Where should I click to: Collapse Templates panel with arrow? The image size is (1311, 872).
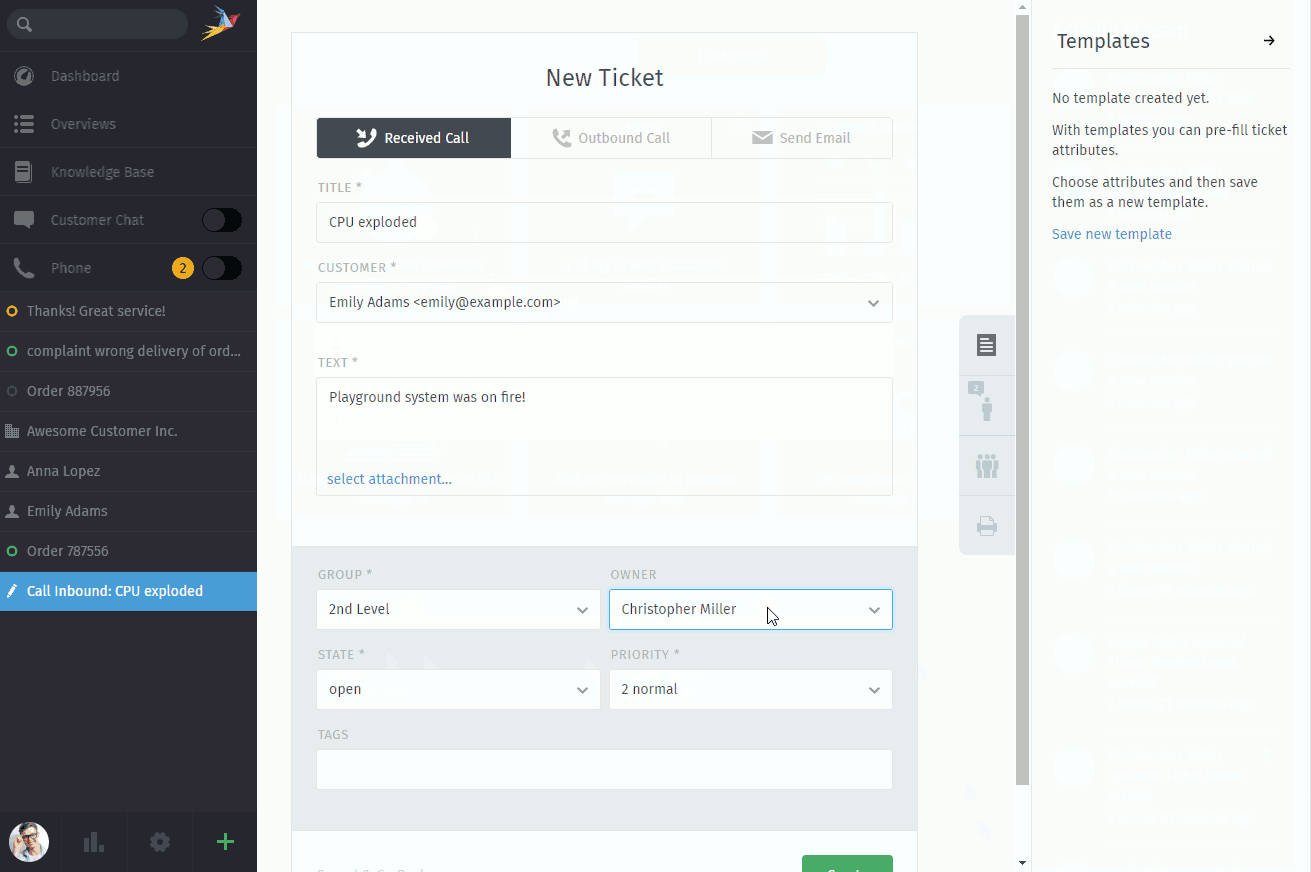click(1269, 41)
